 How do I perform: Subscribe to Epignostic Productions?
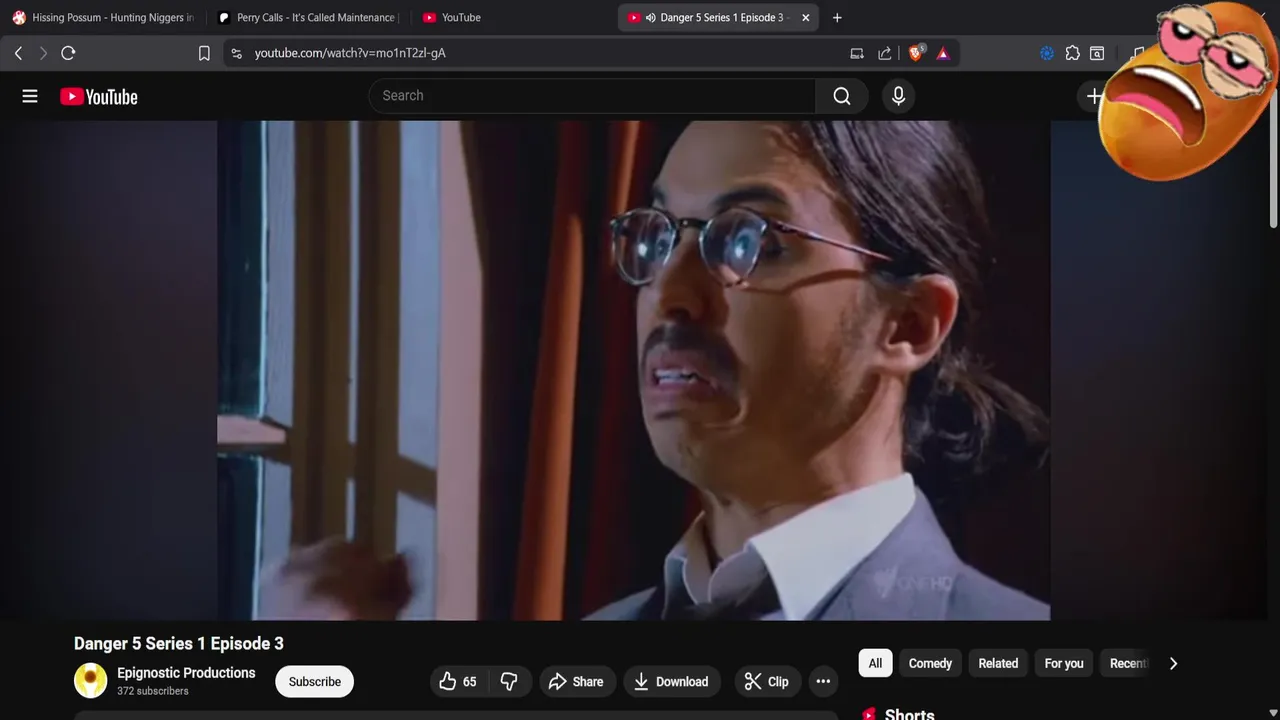(x=315, y=682)
